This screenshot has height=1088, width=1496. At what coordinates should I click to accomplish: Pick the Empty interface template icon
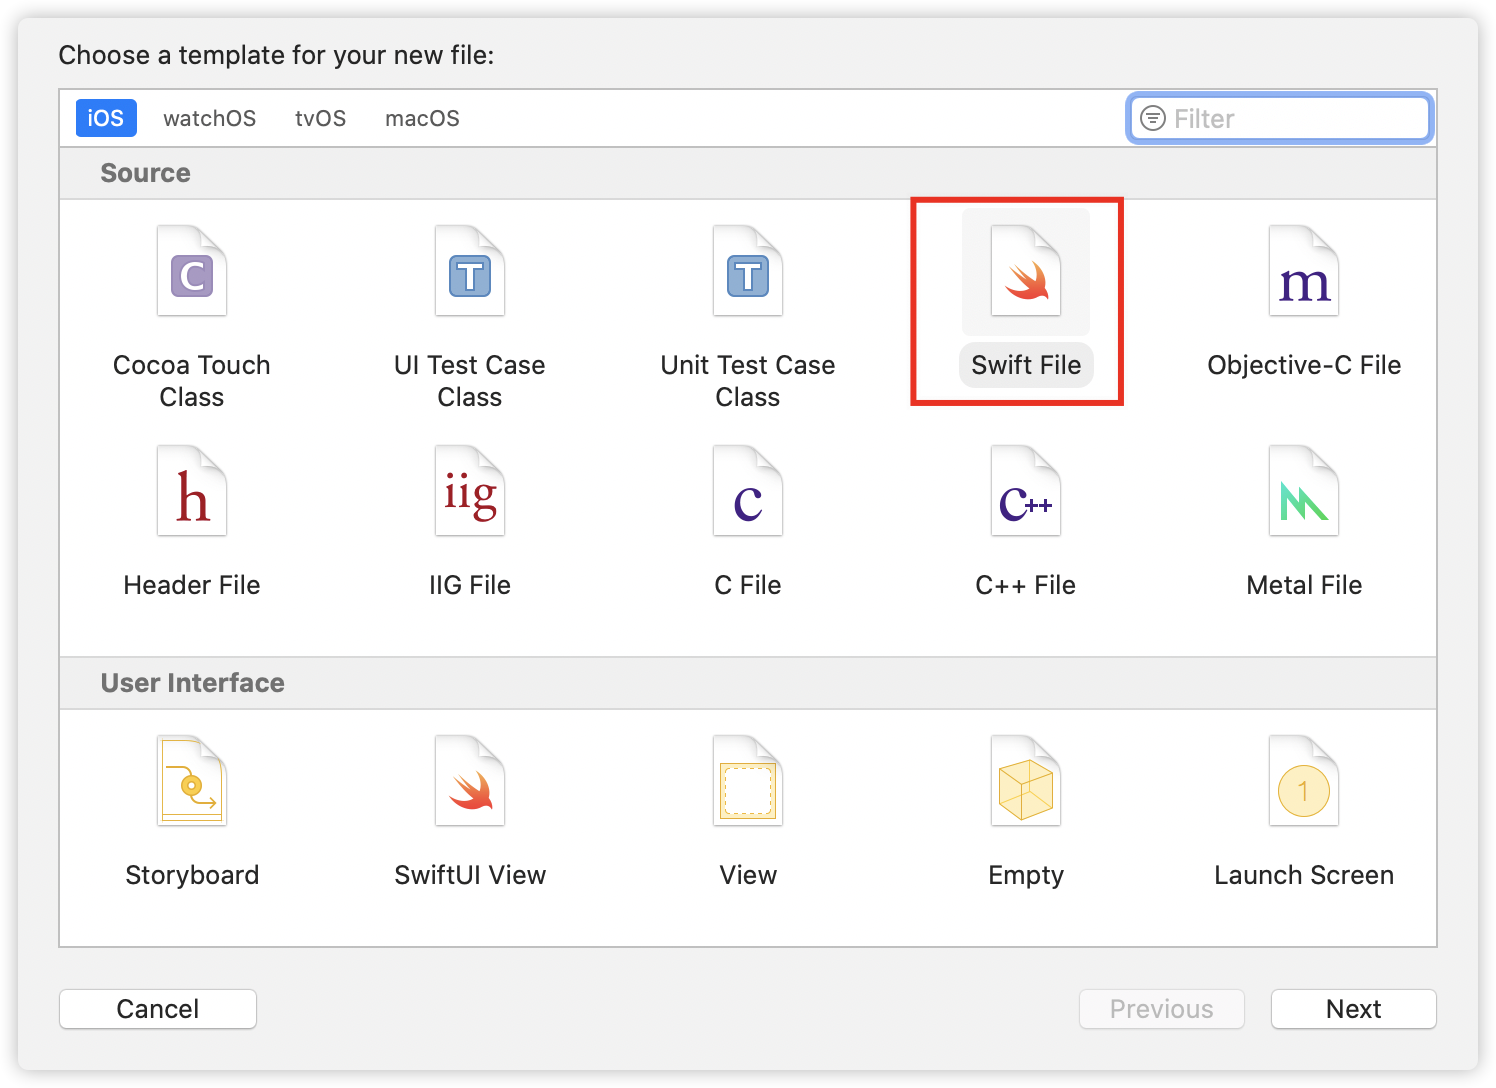click(1026, 781)
